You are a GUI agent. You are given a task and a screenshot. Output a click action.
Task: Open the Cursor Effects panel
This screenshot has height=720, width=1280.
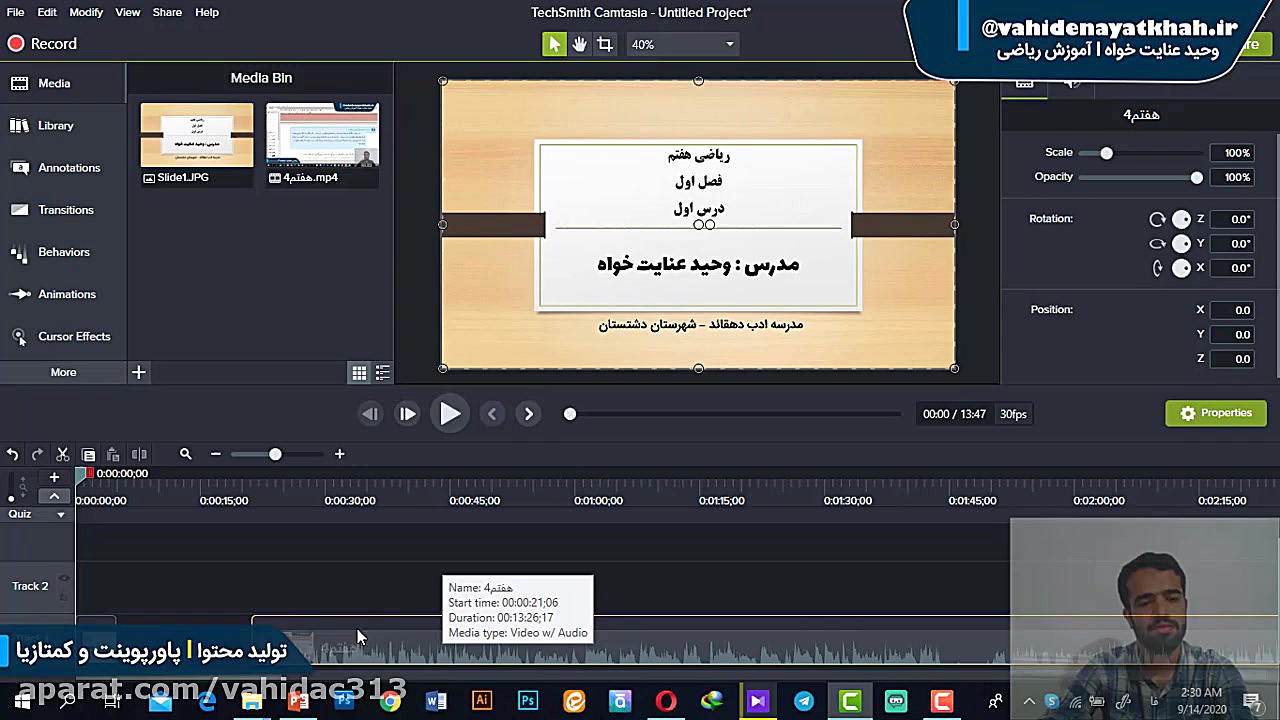pyautogui.click(x=74, y=336)
